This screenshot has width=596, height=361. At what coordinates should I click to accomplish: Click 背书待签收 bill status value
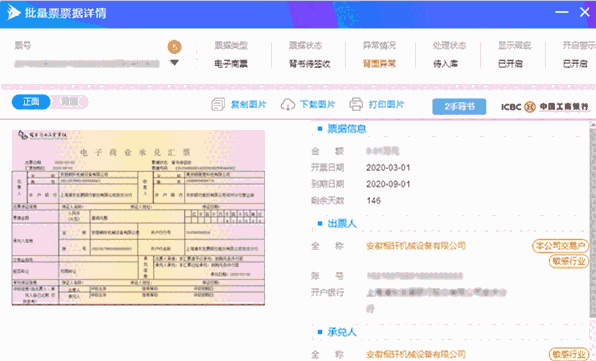click(309, 64)
